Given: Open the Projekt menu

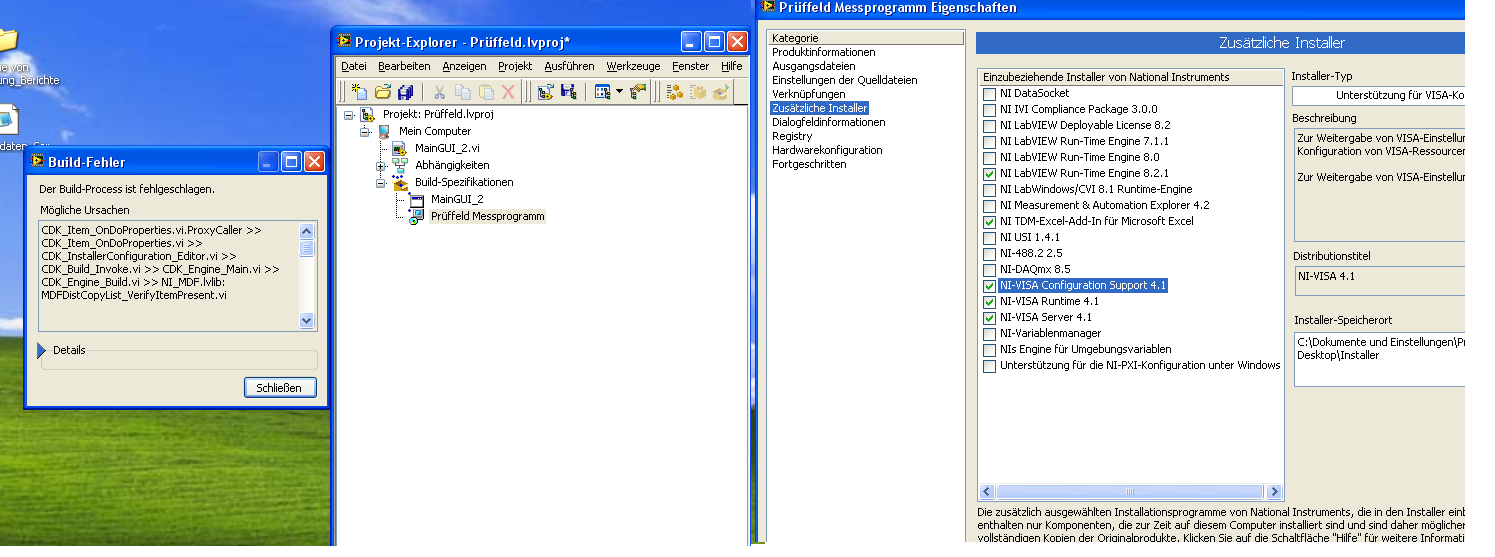Looking at the screenshot, I should click(x=515, y=66).
